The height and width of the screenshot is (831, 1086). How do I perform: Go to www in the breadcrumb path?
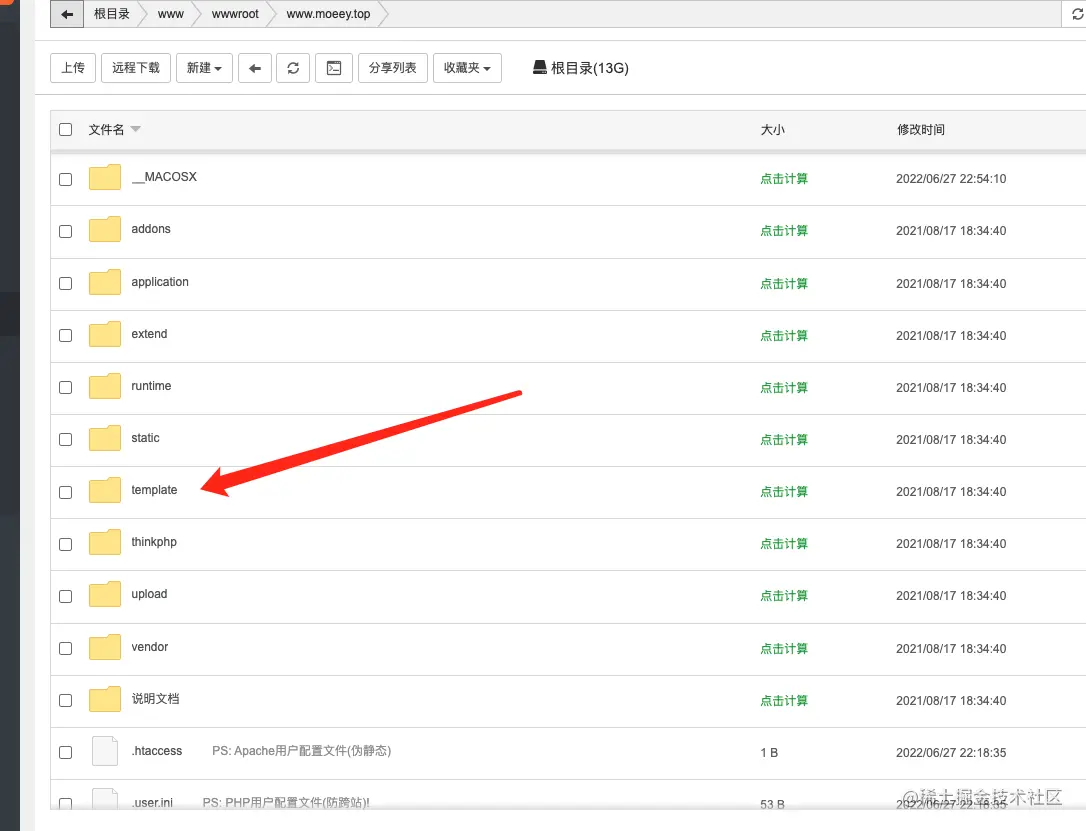[x=170, y=14]
